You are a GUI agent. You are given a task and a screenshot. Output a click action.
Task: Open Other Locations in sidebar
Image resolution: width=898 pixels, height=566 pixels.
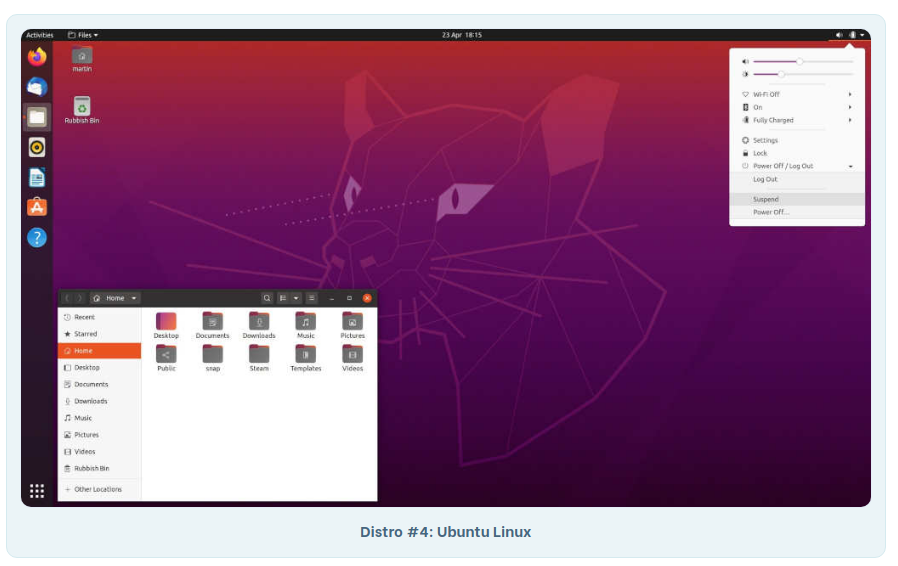[100, 490]
